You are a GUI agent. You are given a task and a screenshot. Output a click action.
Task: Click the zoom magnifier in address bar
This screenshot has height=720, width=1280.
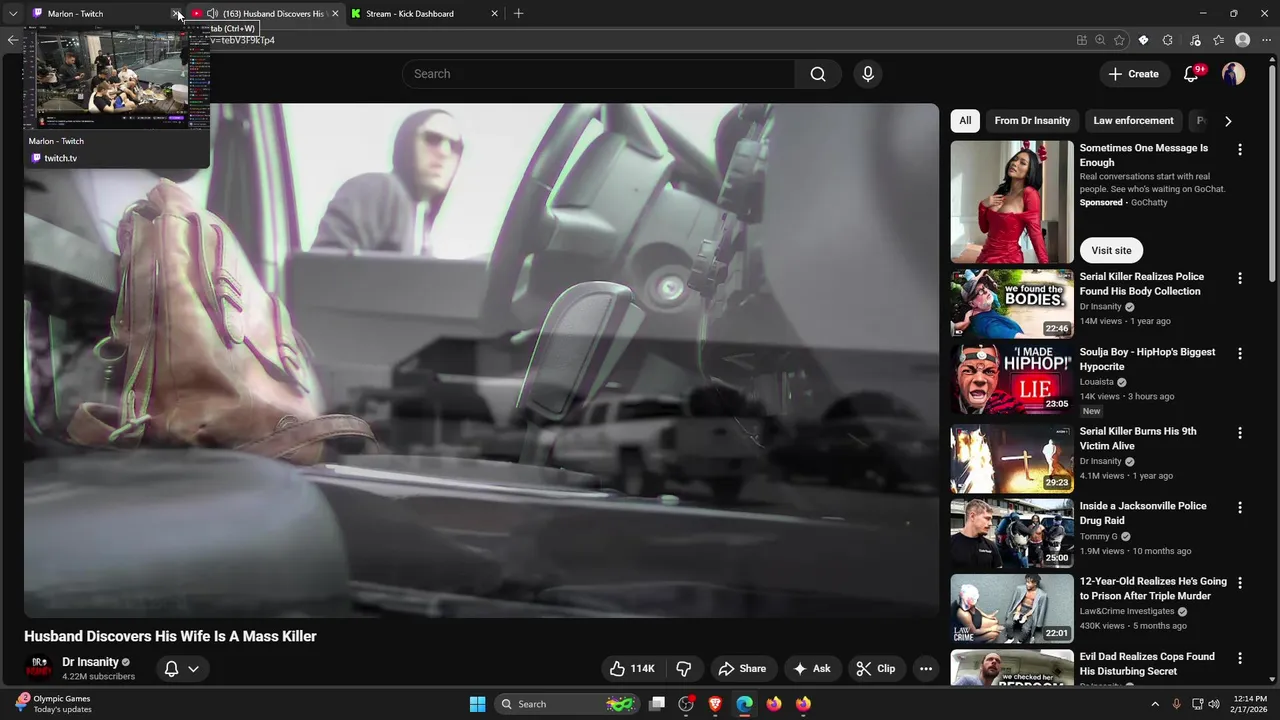tap(1100, 40)
